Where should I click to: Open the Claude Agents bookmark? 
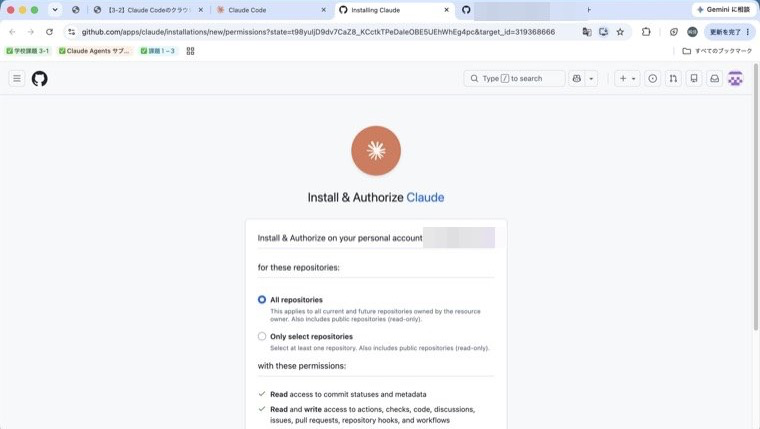95,51
